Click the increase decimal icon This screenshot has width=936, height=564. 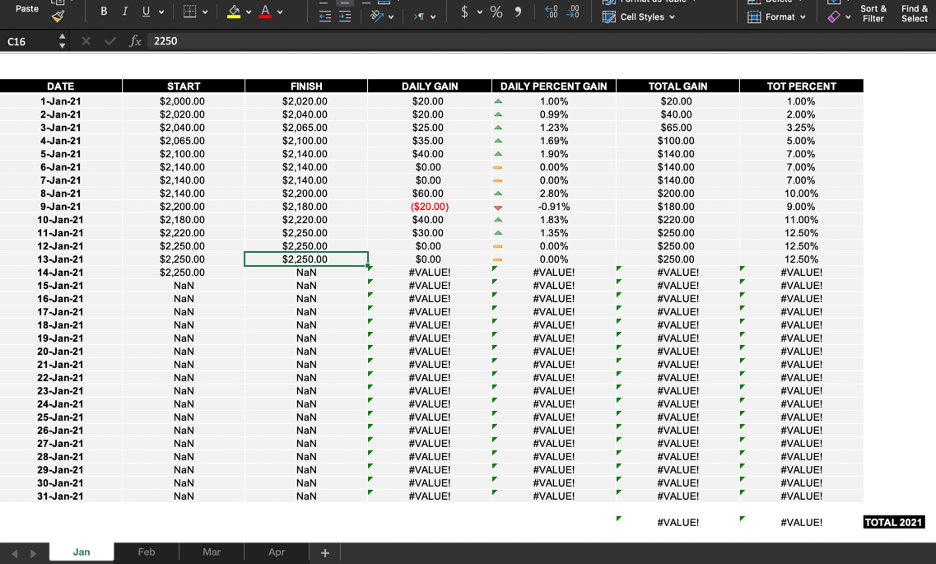(552, 11)
